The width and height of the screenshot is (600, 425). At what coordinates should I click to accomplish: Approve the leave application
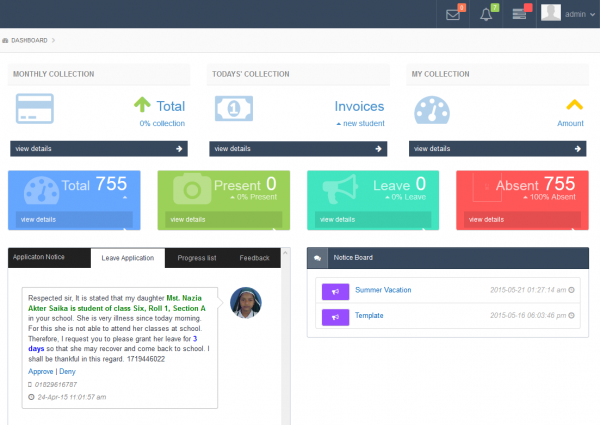(41, 371)
